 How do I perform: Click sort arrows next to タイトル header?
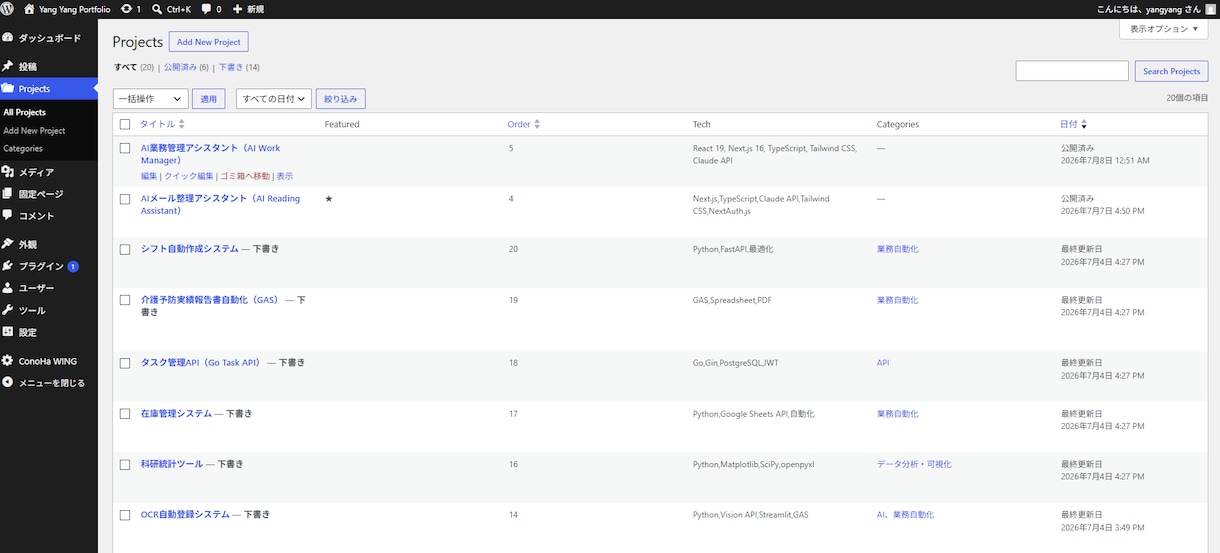pos(181,124)
